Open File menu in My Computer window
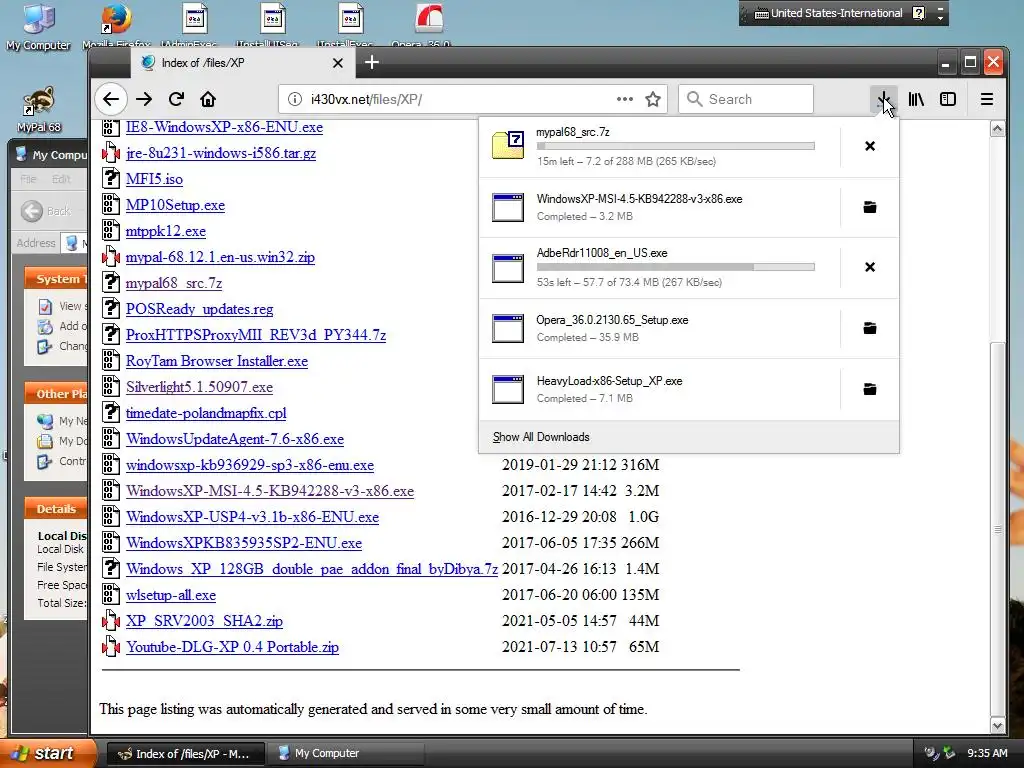 (x=28, y=179)
